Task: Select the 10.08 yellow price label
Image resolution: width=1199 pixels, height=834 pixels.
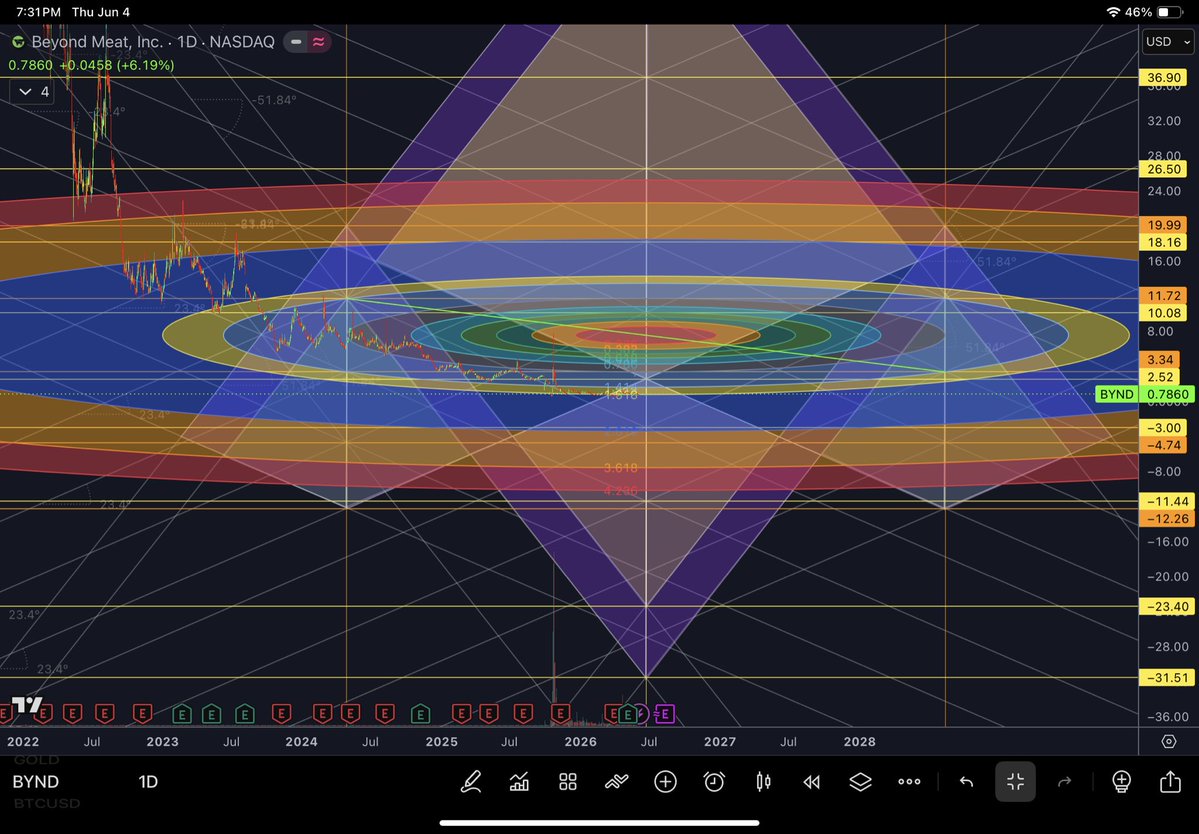Action: pyautogui.click(x=1165, y=313)
